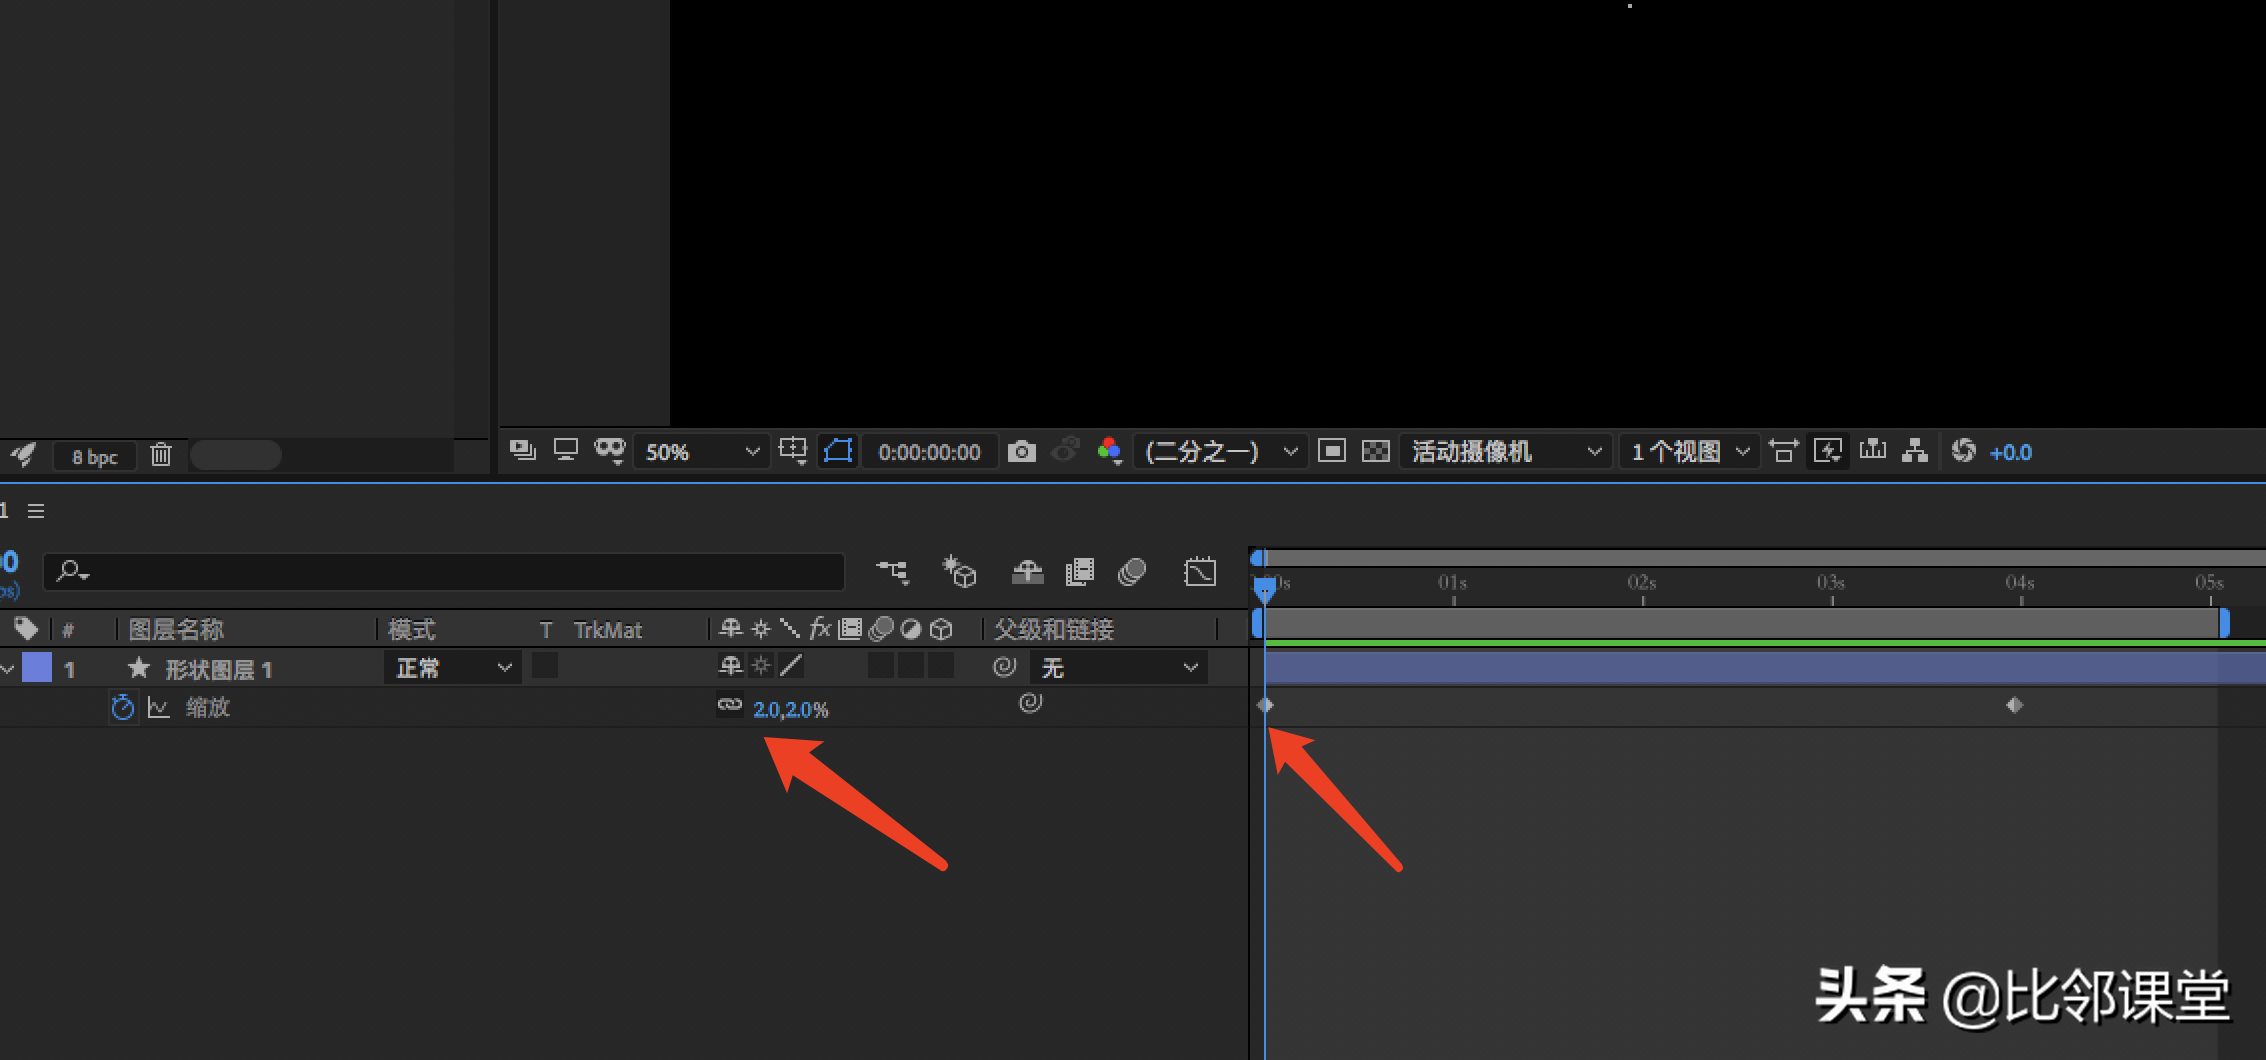
Task: Click the 2.0,2.0% scale value
Action: coord(791,709)
